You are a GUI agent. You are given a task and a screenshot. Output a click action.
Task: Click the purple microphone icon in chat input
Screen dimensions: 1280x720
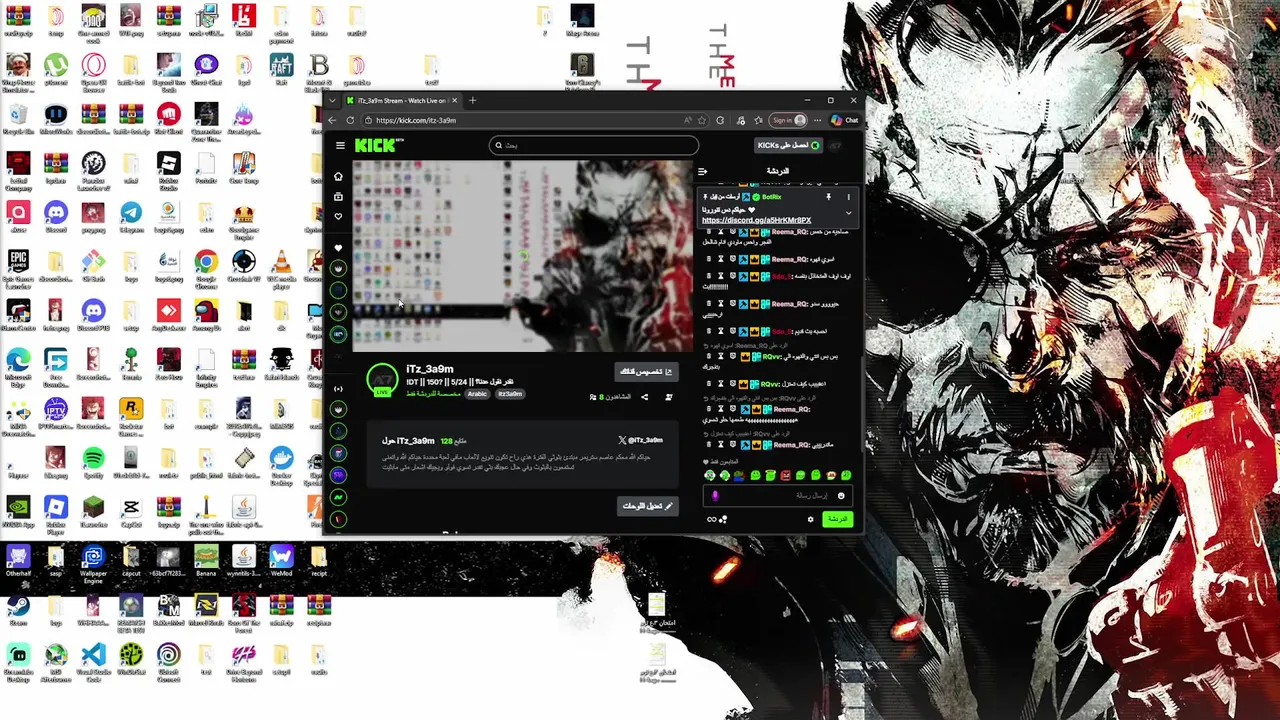coord(715,496)
